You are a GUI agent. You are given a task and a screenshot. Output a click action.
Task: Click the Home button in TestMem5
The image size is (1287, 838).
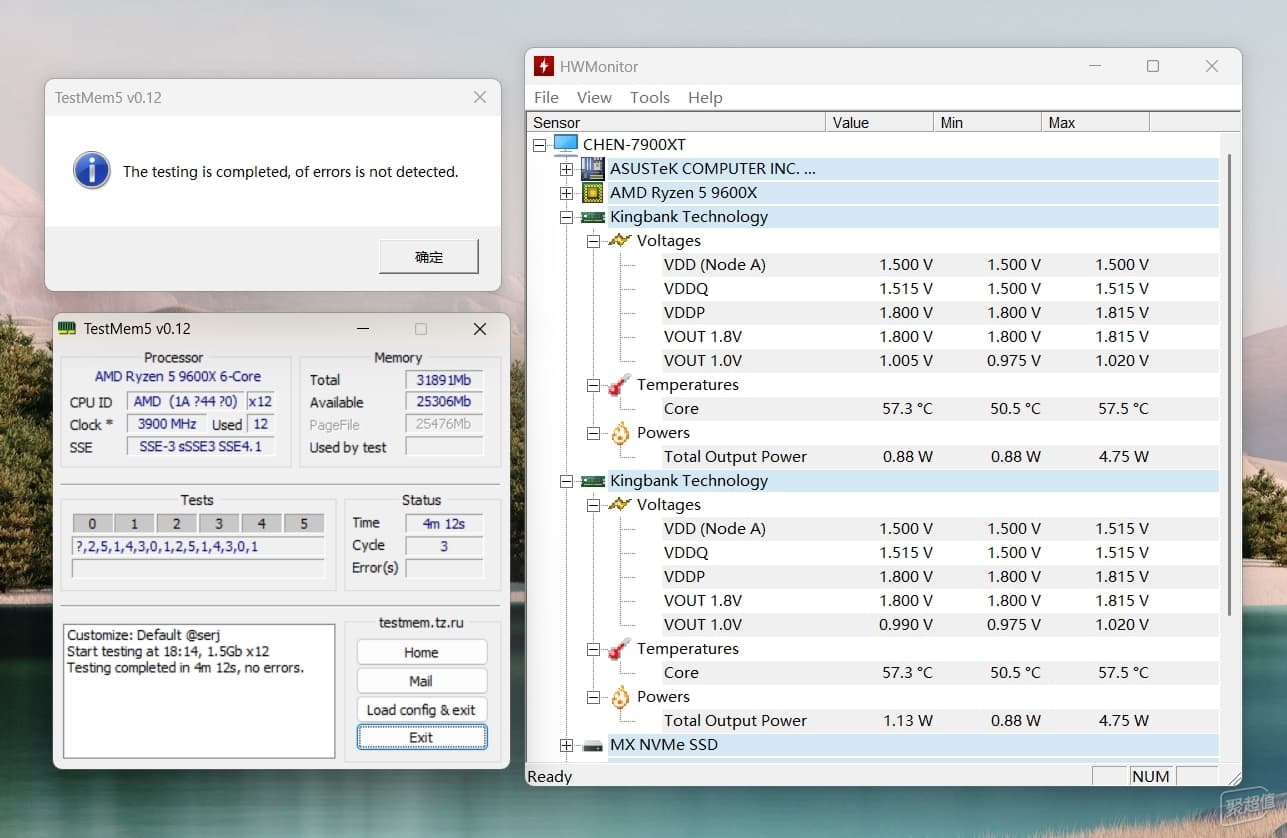point(421,652)
